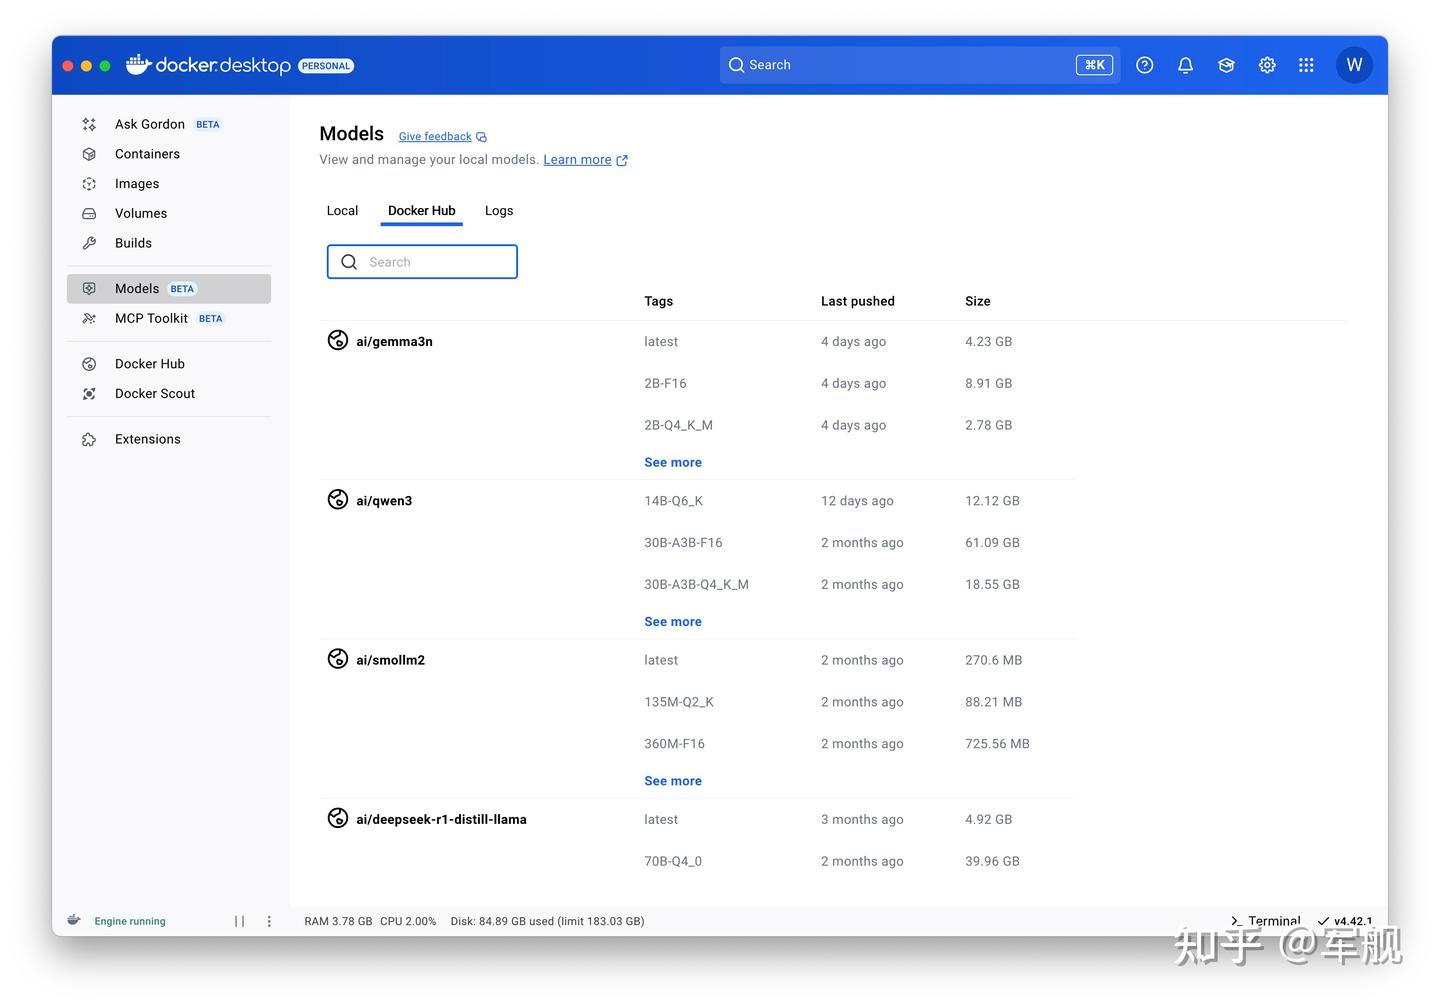Open the Builds panel

[x=132, y=243]
